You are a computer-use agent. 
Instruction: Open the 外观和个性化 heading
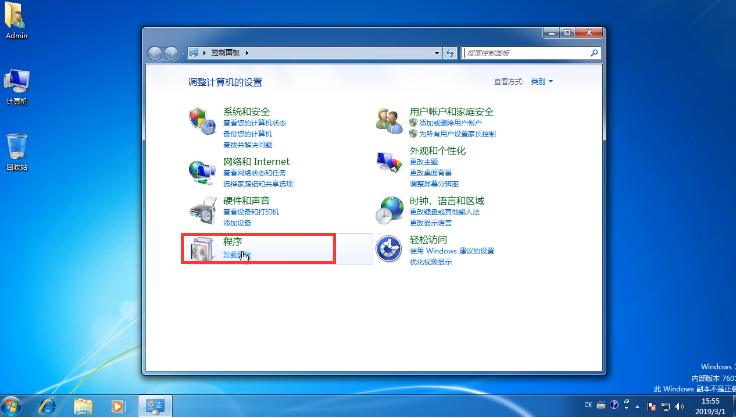click(x=437, y=151)
